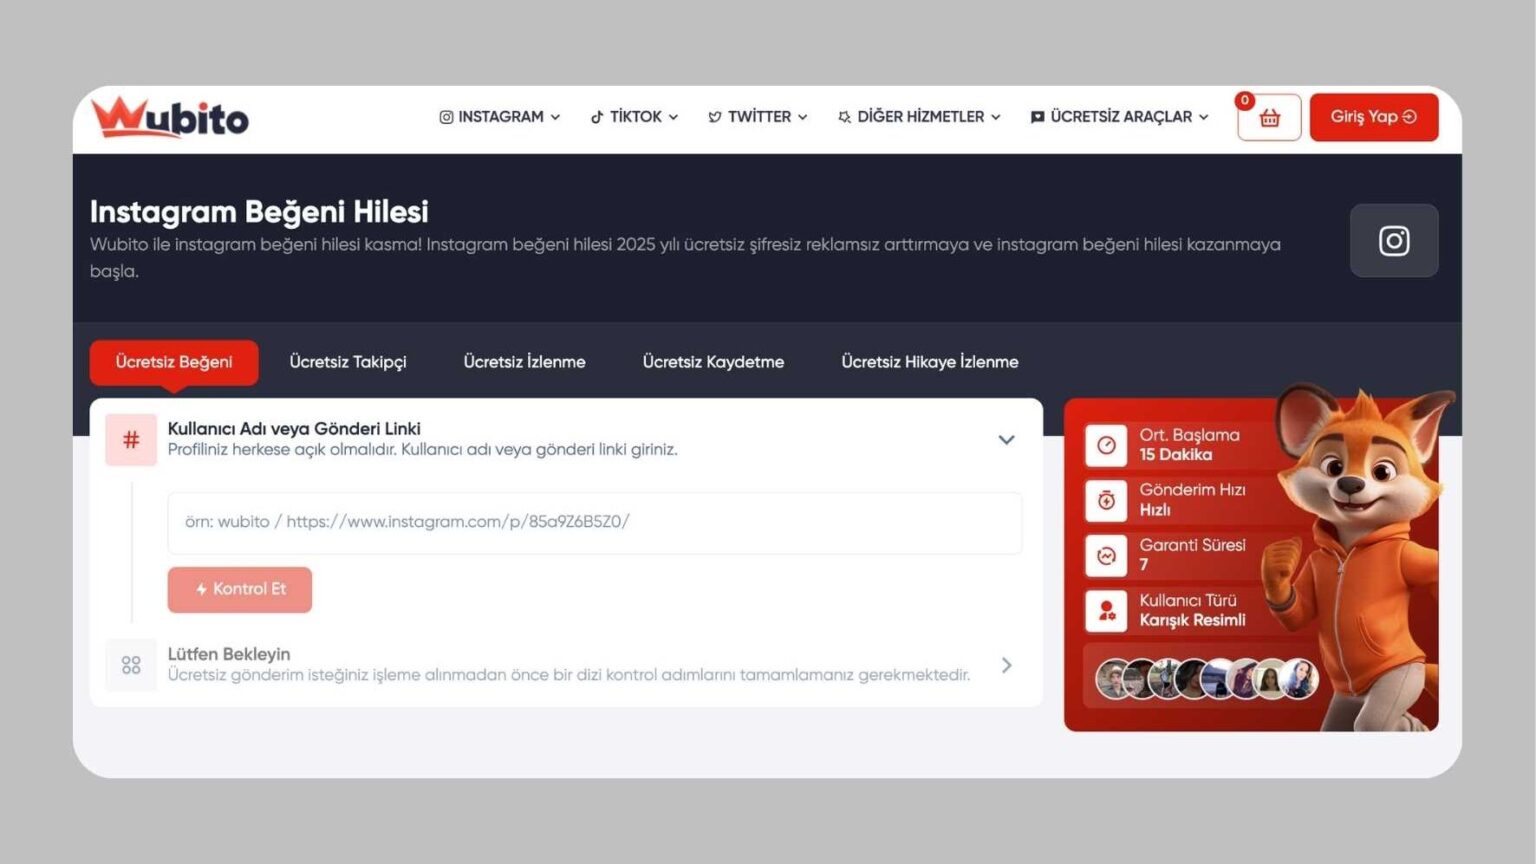Select the Ort. Başlama clock icon
This screenshot has height=864, width=1536.
click(1106, 446)
